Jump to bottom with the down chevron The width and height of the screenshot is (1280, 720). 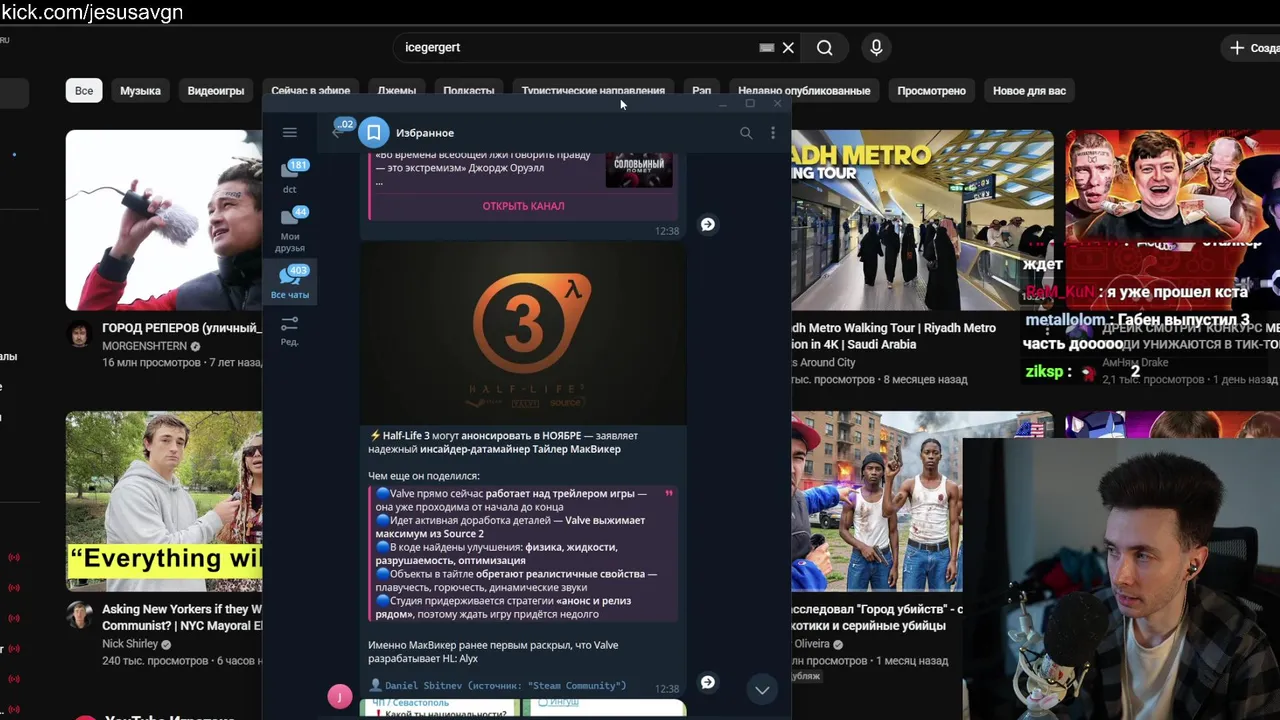(762, 689)
